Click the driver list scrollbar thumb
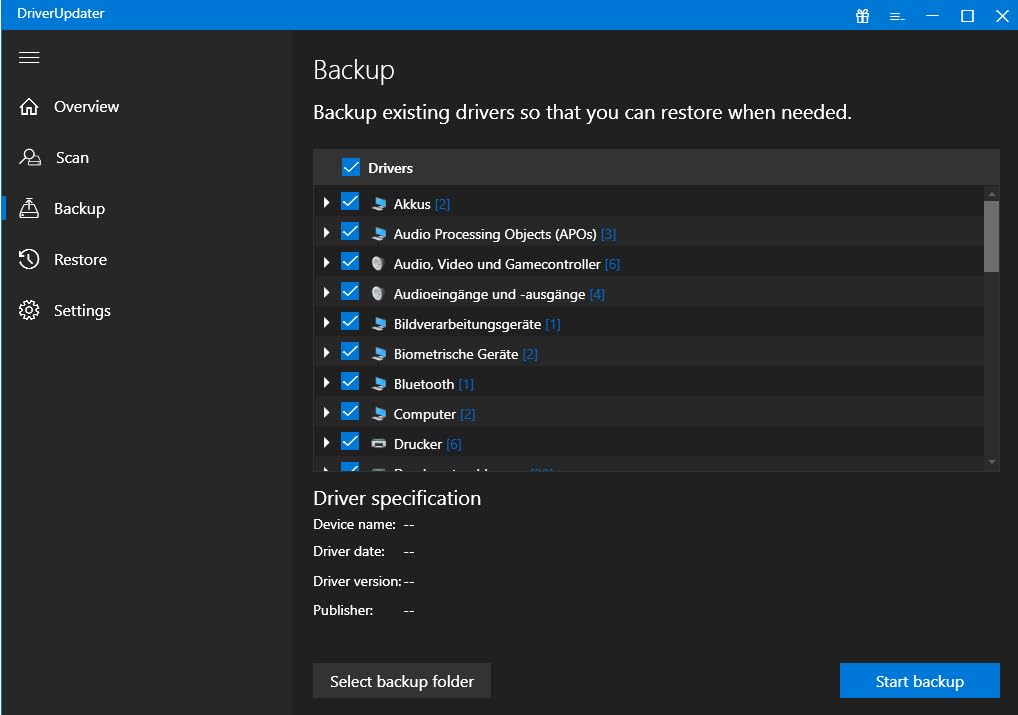This screenshot has height=715, width=1018. point(991,236)
